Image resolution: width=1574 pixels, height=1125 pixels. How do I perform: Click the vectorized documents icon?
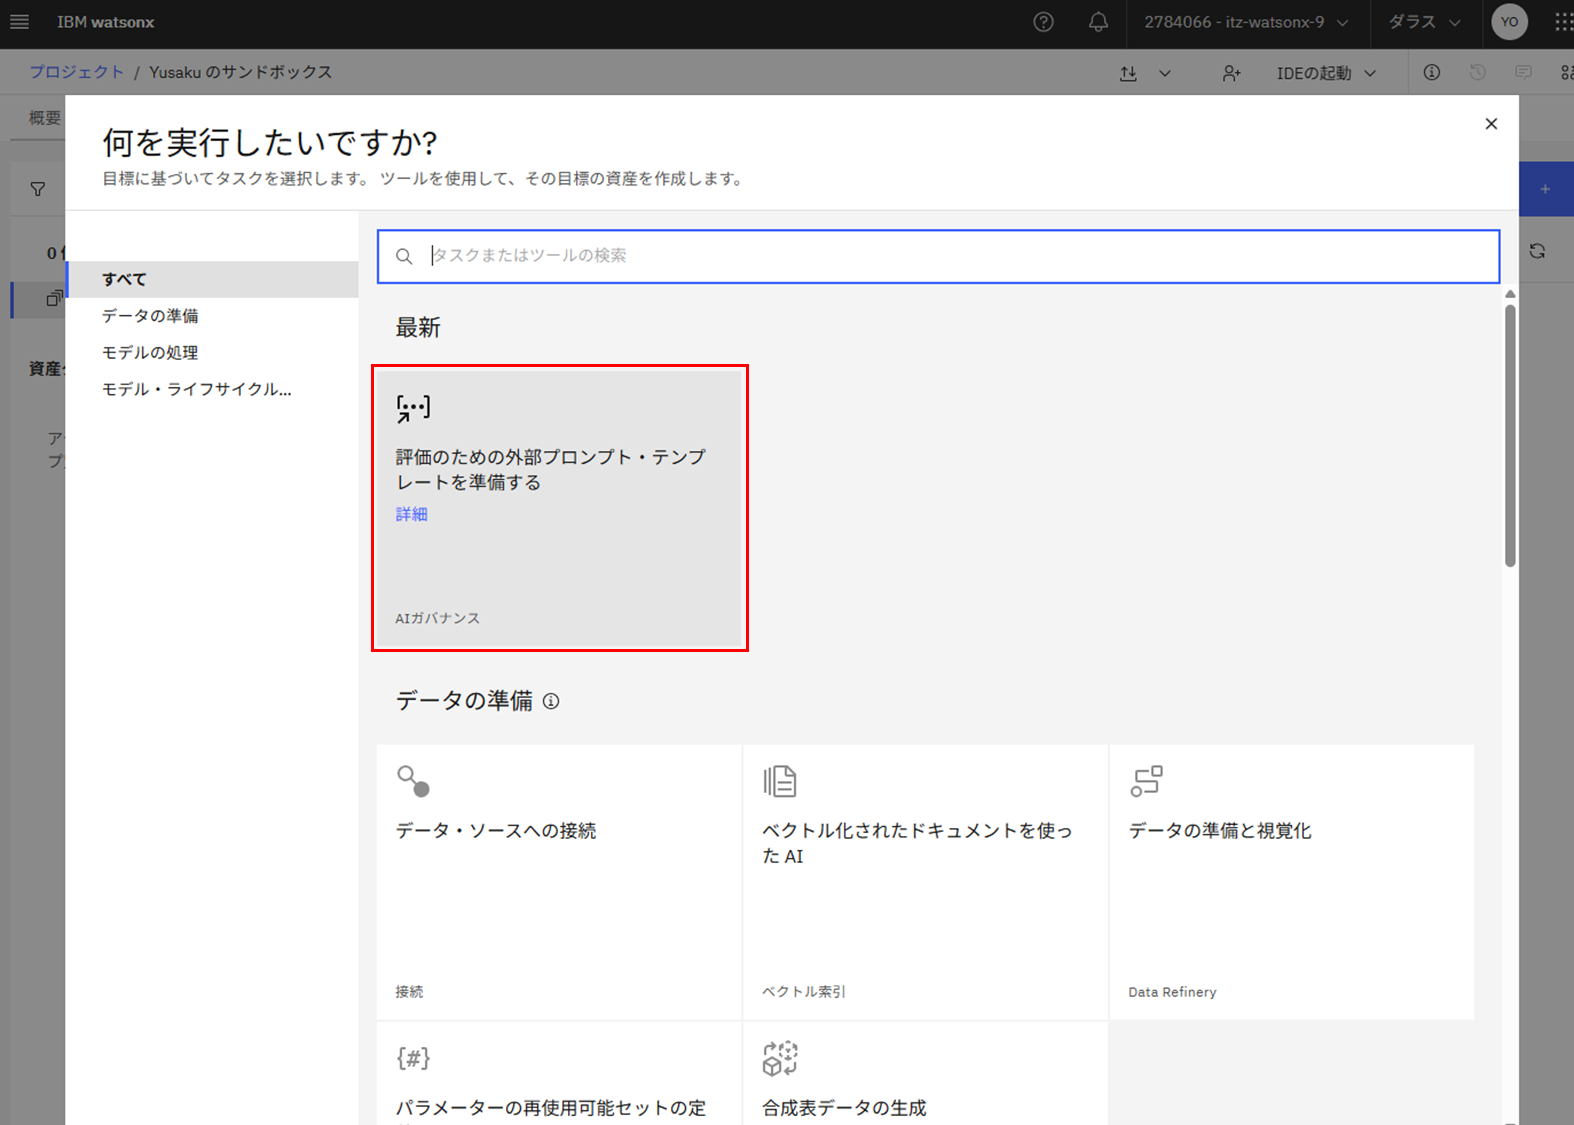pyautogui.click(x=780, y=781)
